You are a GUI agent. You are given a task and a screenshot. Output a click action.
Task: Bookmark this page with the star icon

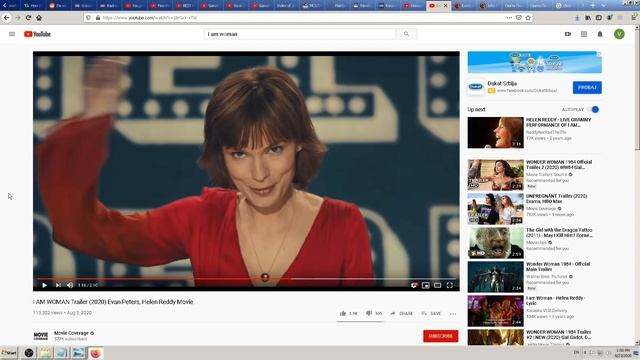click(528, 18)
